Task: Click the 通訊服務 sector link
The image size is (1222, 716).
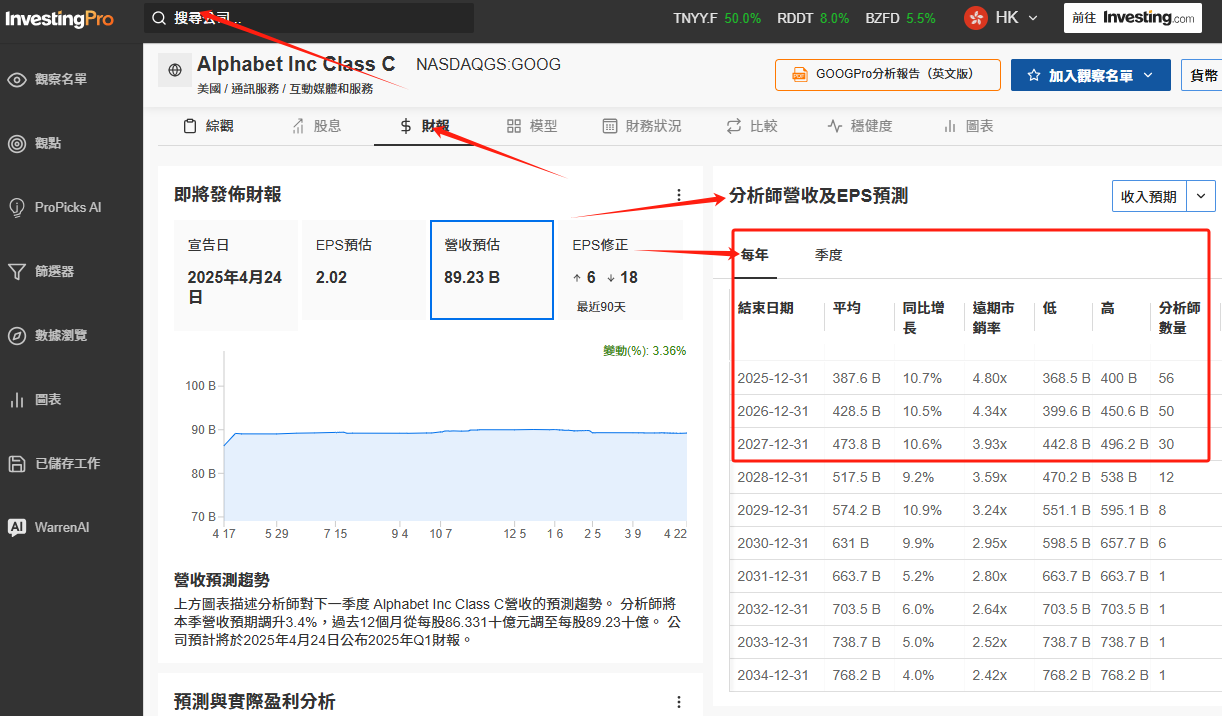Action: coord(255,89)
